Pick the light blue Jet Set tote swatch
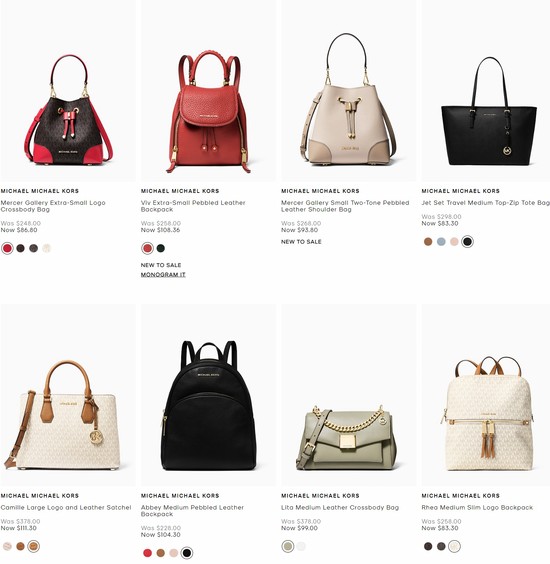This screenshot has height=564, width=550. coord(441,242)
